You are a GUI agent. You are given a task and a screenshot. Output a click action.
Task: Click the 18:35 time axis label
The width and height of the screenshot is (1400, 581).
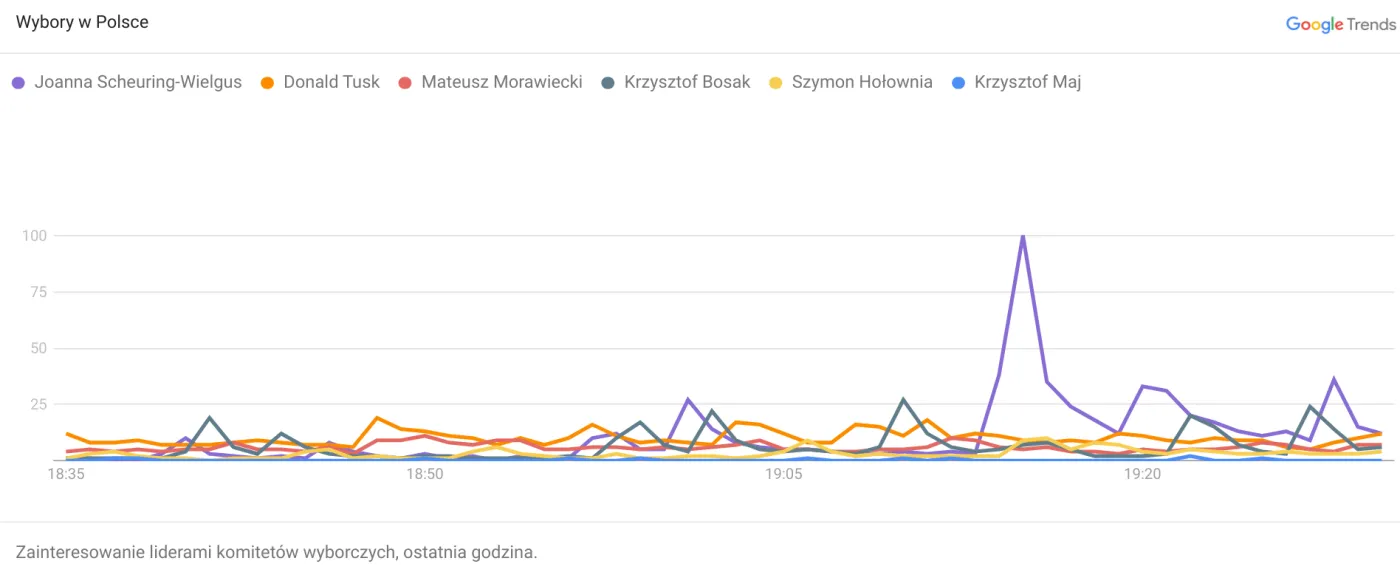tap(66, 475)
